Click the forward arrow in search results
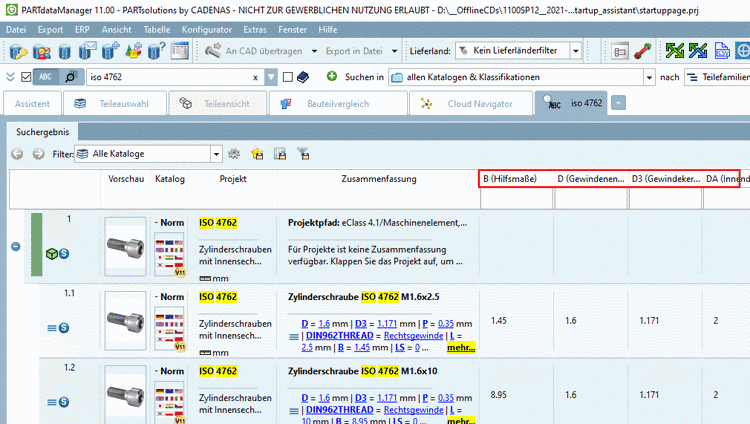Screen dimensions: 750x424 pos(37,154)
